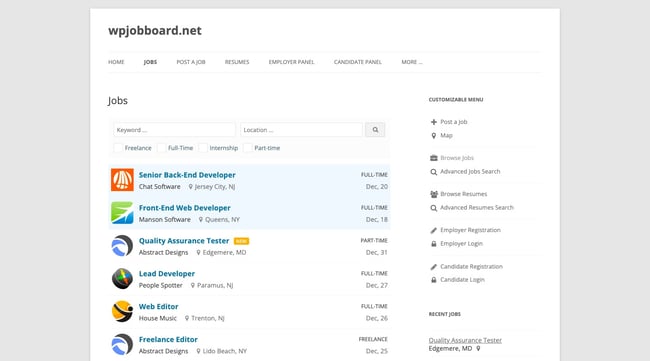Go to the Resumes menu item
Viewport: 650px width, 361px height.
click(x=237, y=62)
